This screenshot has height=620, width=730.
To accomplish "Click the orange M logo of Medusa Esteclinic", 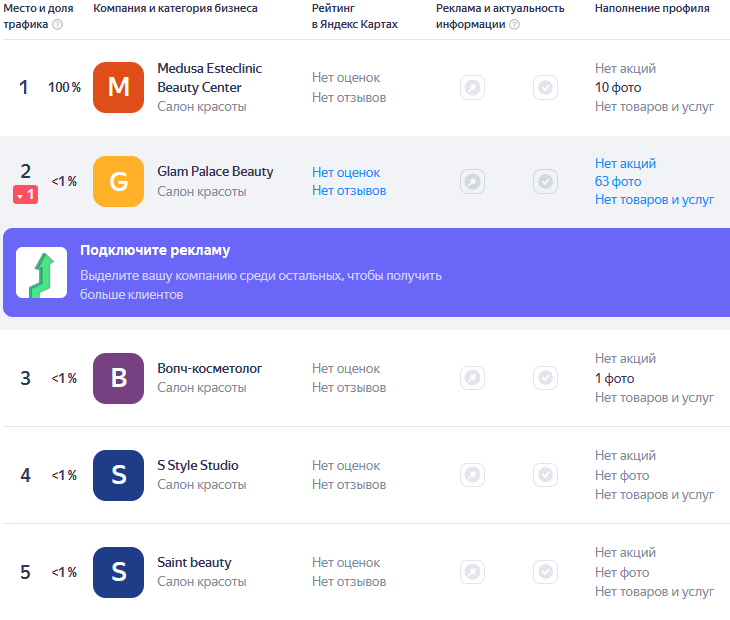I will (x=118, y=88).
